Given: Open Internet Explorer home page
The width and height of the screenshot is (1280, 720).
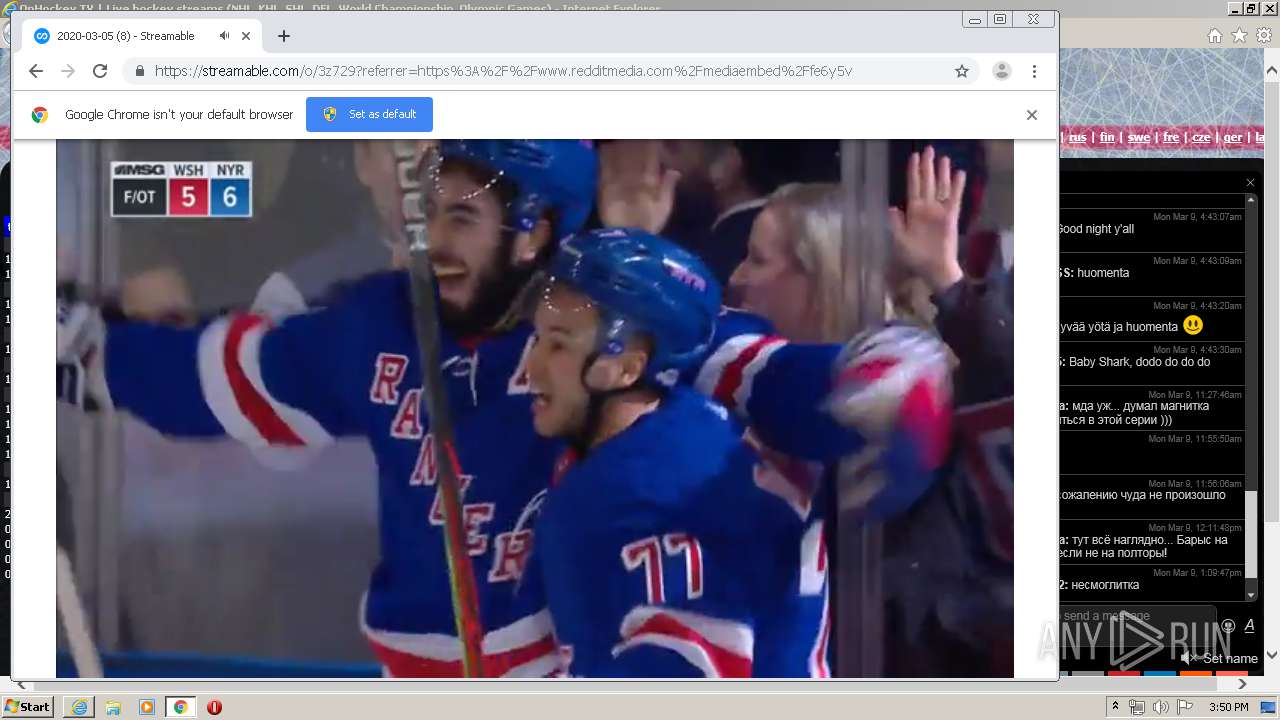Looking at the screenshot, I should click(1215, 35).
